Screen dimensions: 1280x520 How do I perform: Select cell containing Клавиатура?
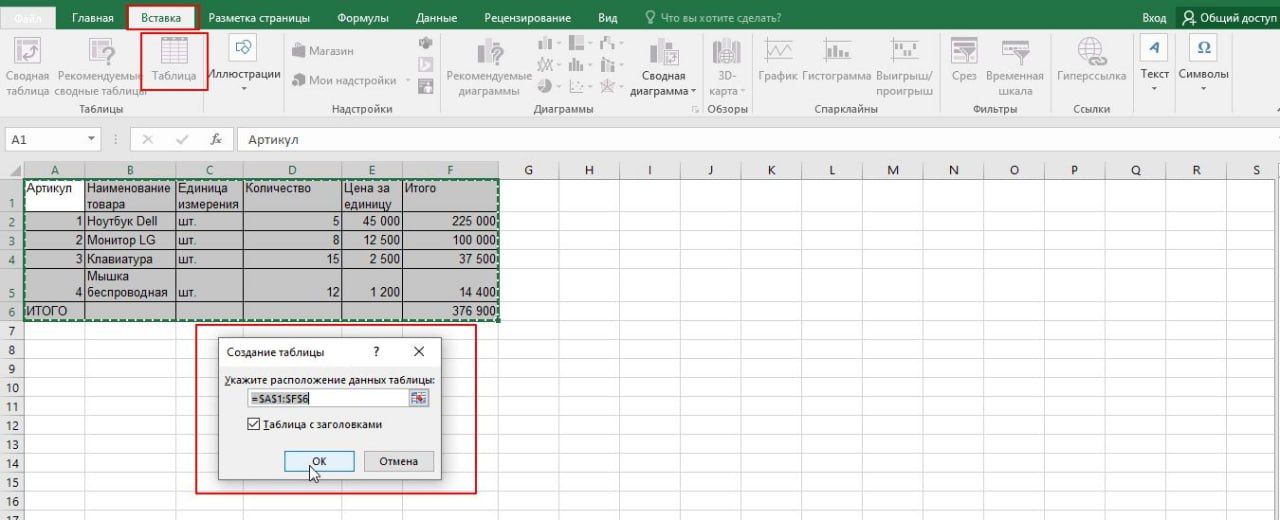pyautogui.click(x=130, y=259)
